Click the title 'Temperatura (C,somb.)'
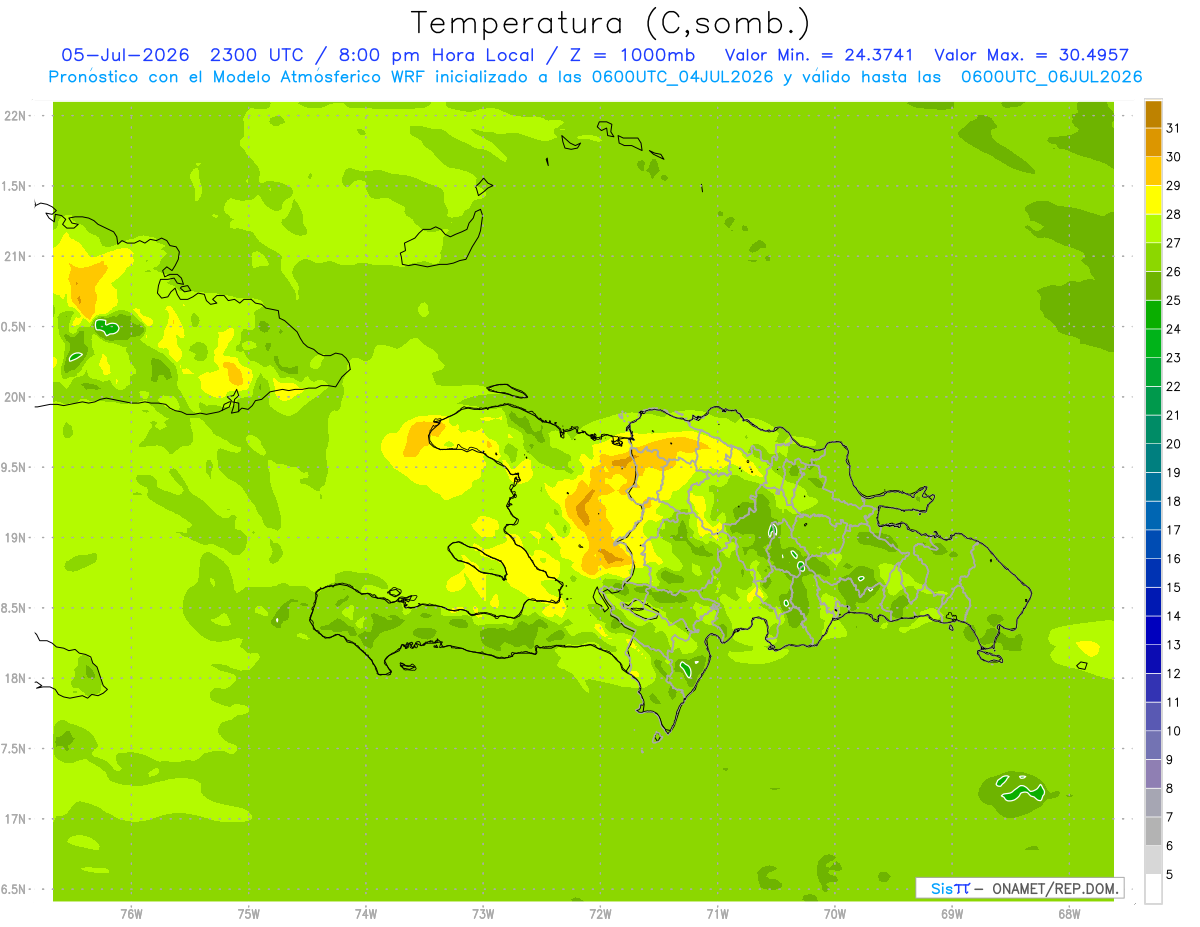 pos(611,23)
